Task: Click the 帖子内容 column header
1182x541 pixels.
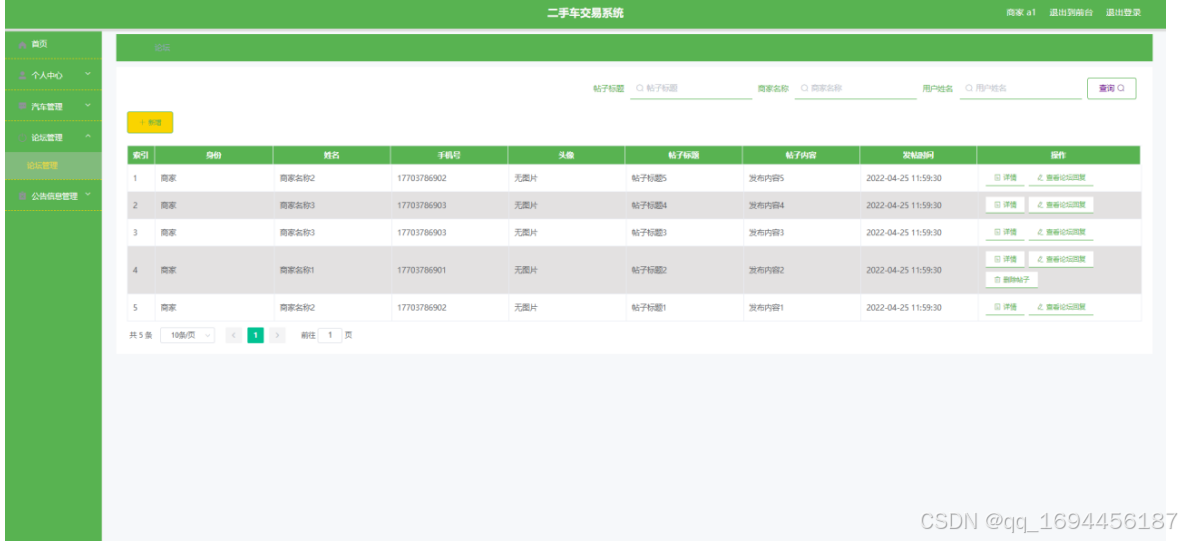Action: (801, 155)
